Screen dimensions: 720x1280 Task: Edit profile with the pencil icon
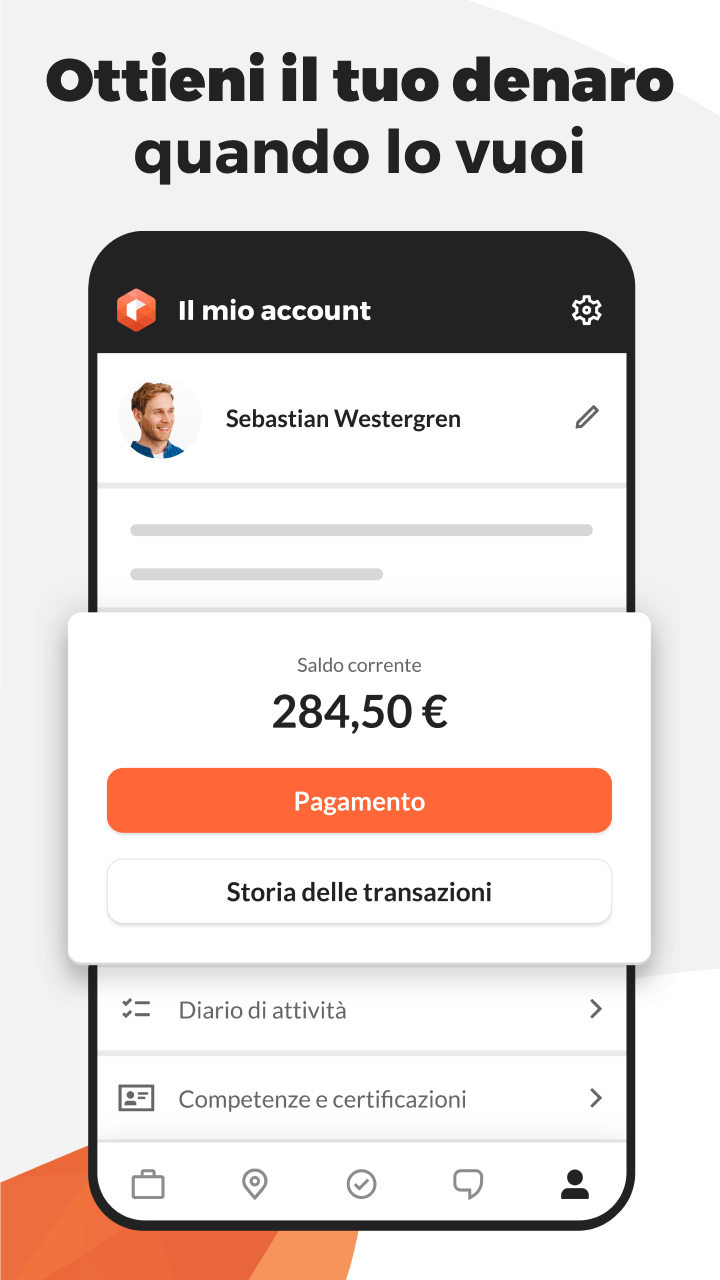587,418
